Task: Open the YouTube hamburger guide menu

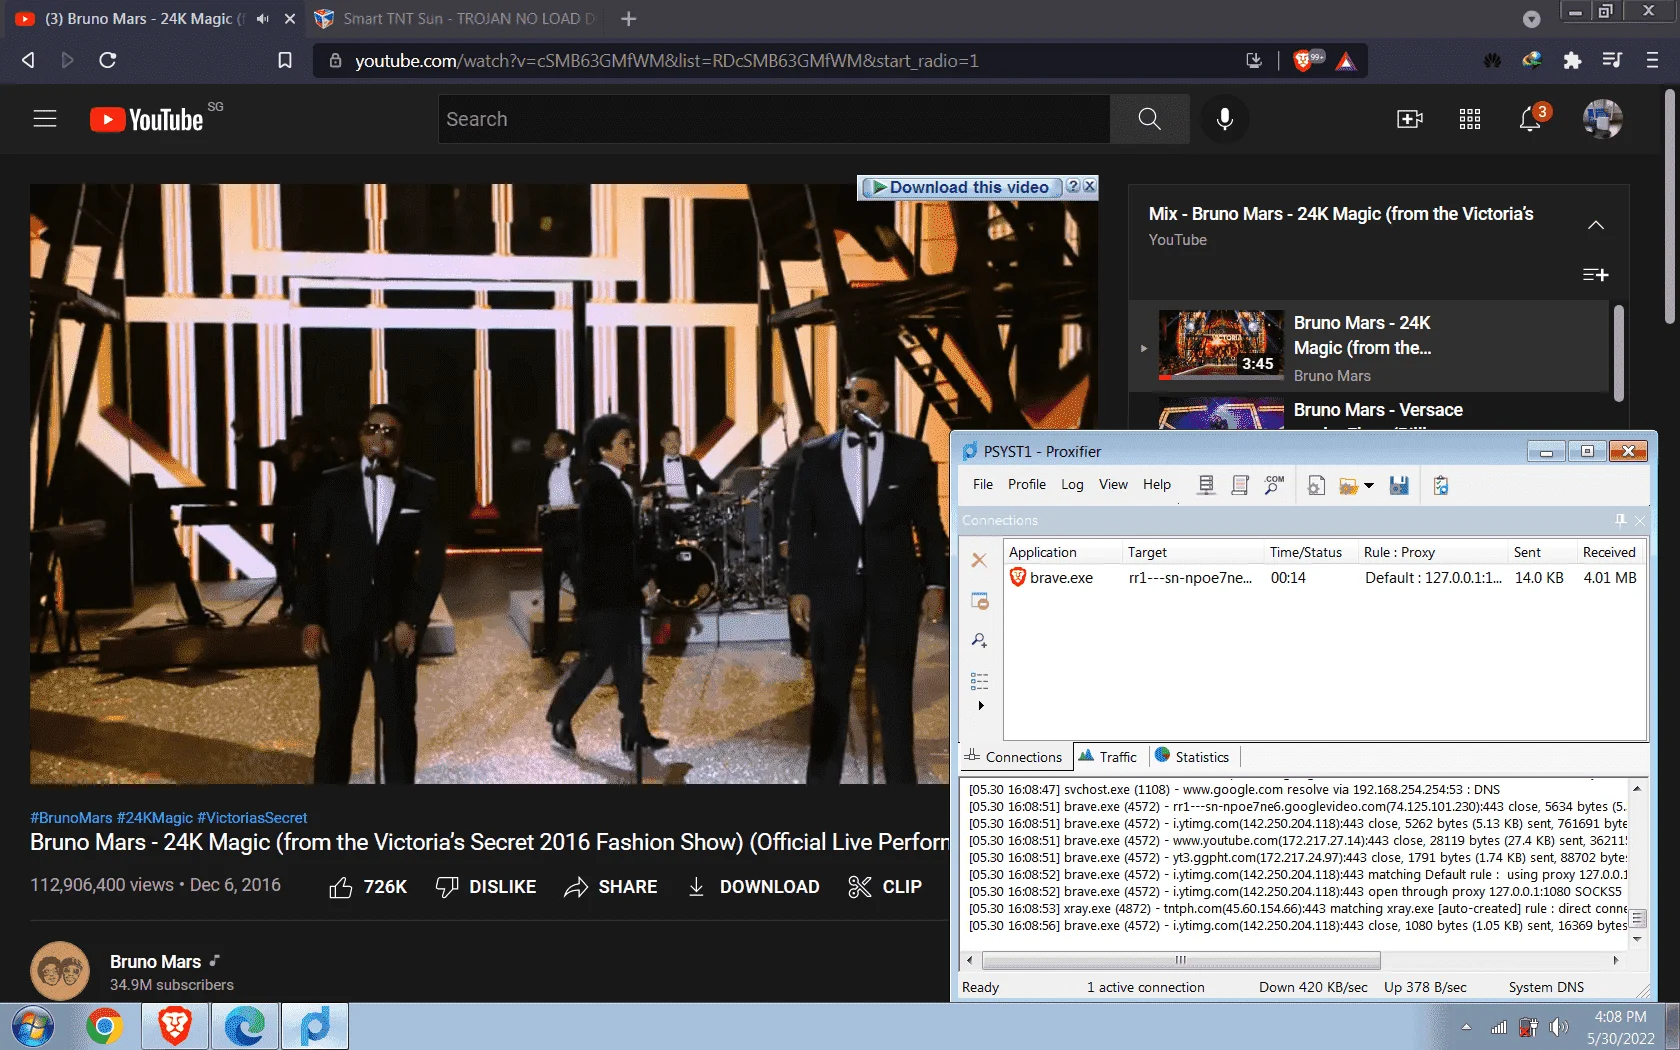Action: pyautogui.click(x=45, y=119)
